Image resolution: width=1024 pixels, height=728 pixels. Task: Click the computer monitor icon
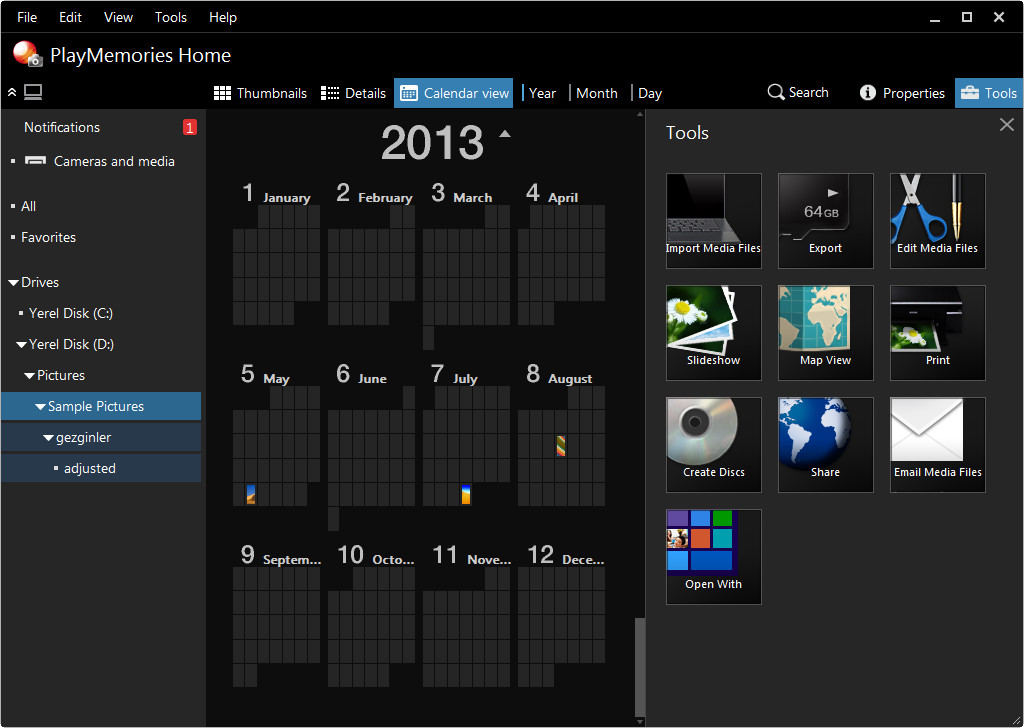click(33, 92)
